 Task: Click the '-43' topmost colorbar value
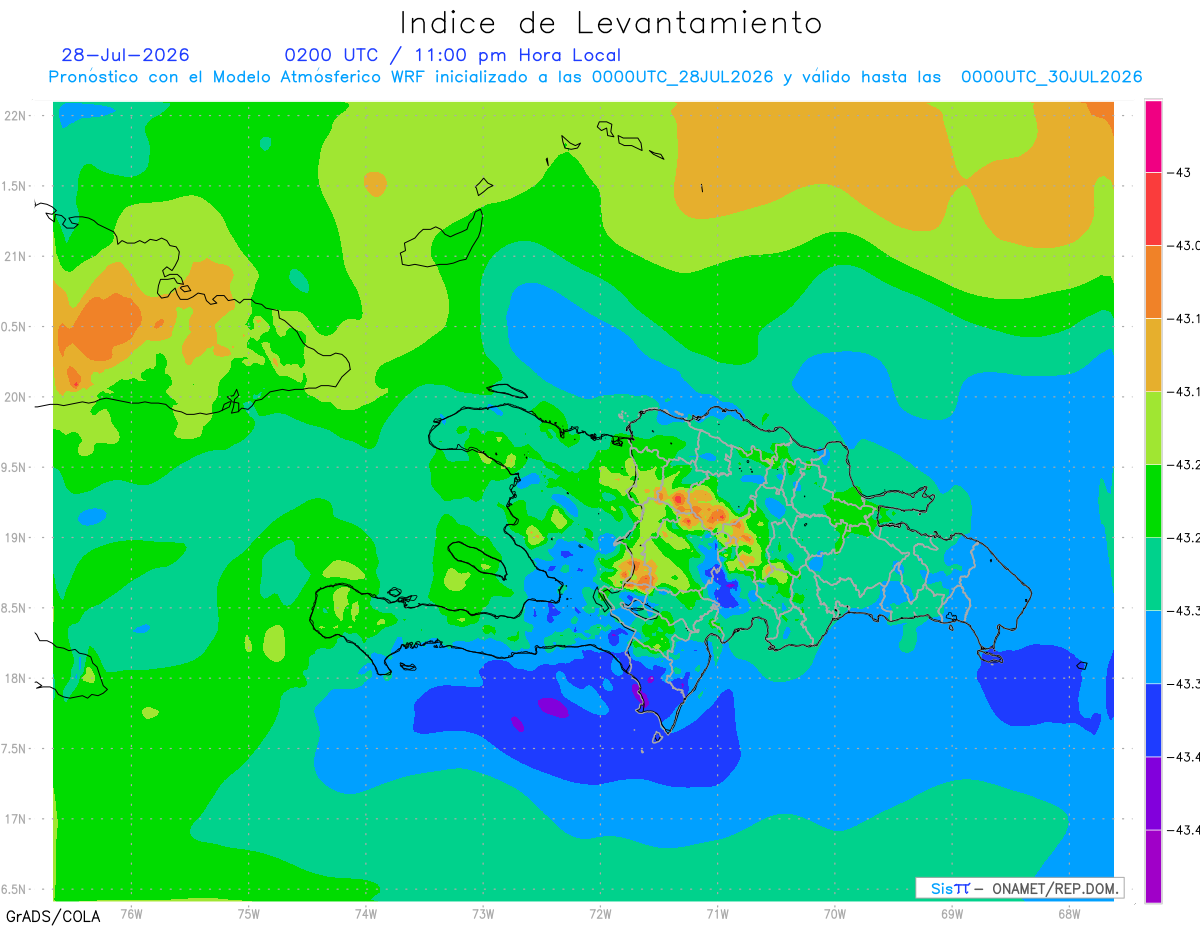(1181, 173)
